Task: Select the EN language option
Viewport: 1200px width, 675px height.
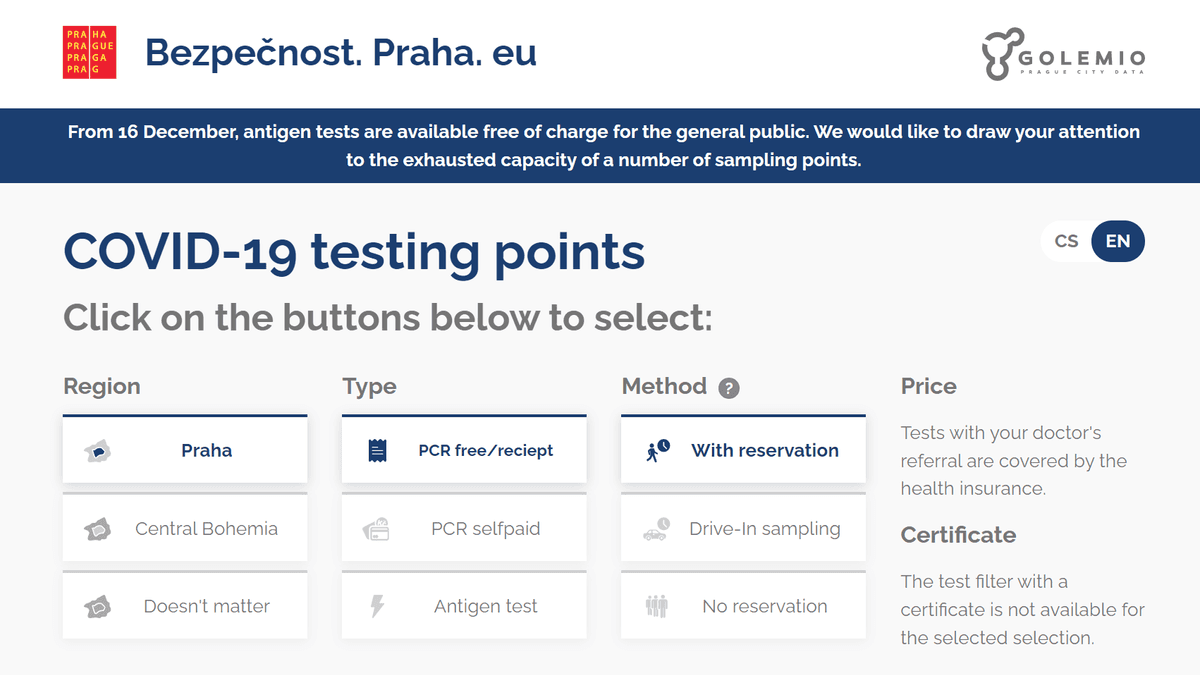Action: coord(1117,241)
